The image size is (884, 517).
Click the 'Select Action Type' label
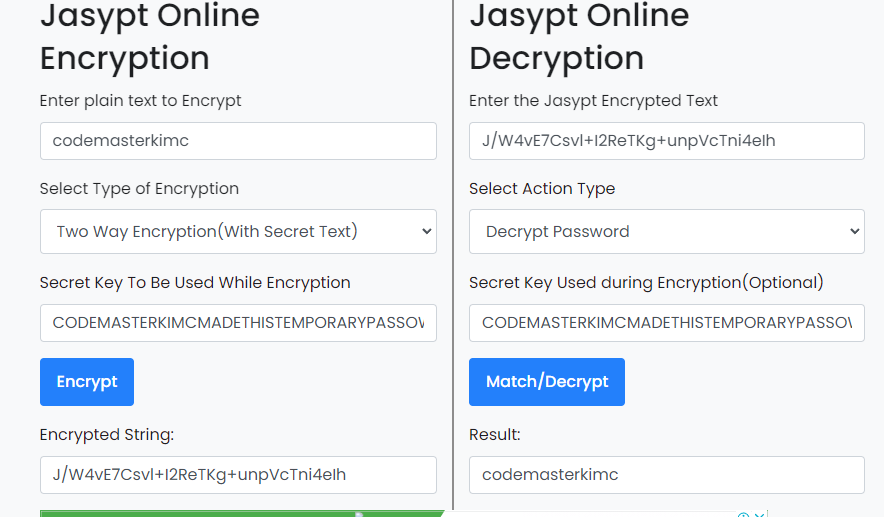click(x=542, y=189)
